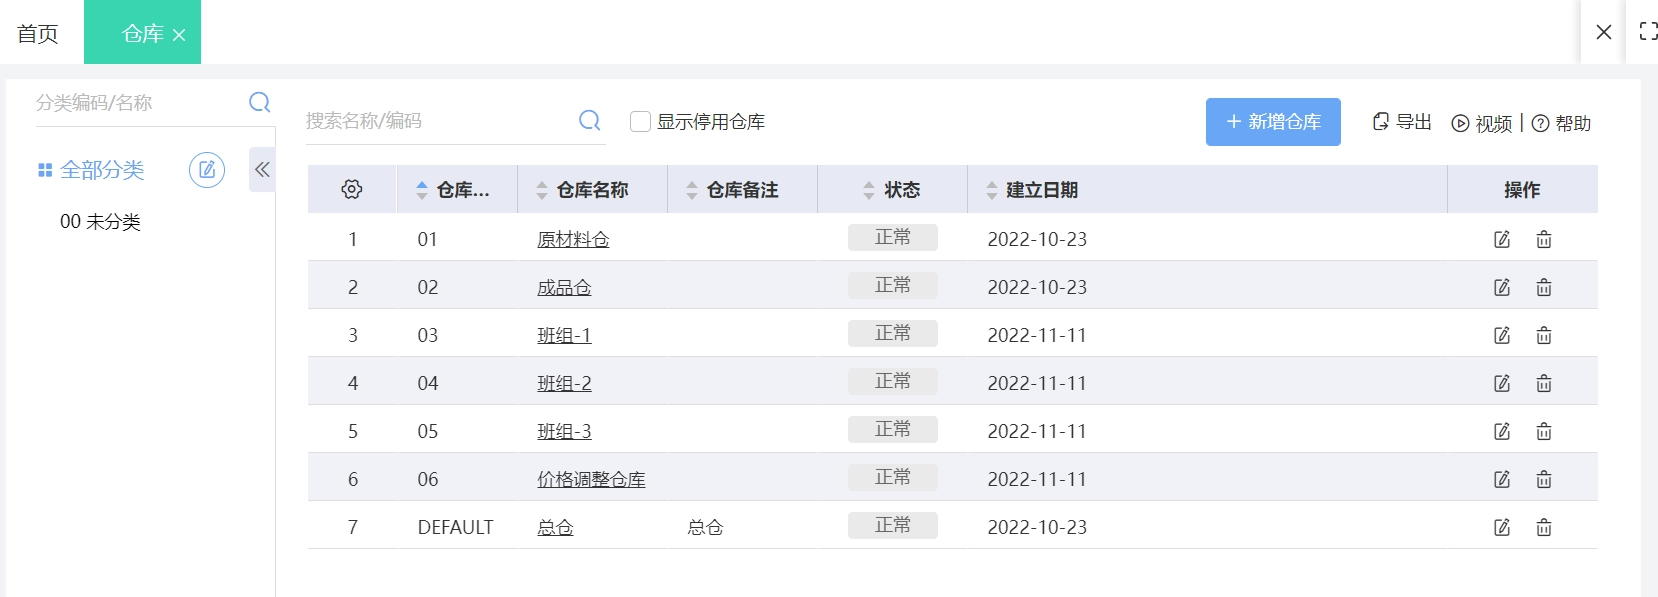Click the category search magnifier icon
Image resolution: width=1658 pixels, height=597 pixels.
click(x=259, y=102)
